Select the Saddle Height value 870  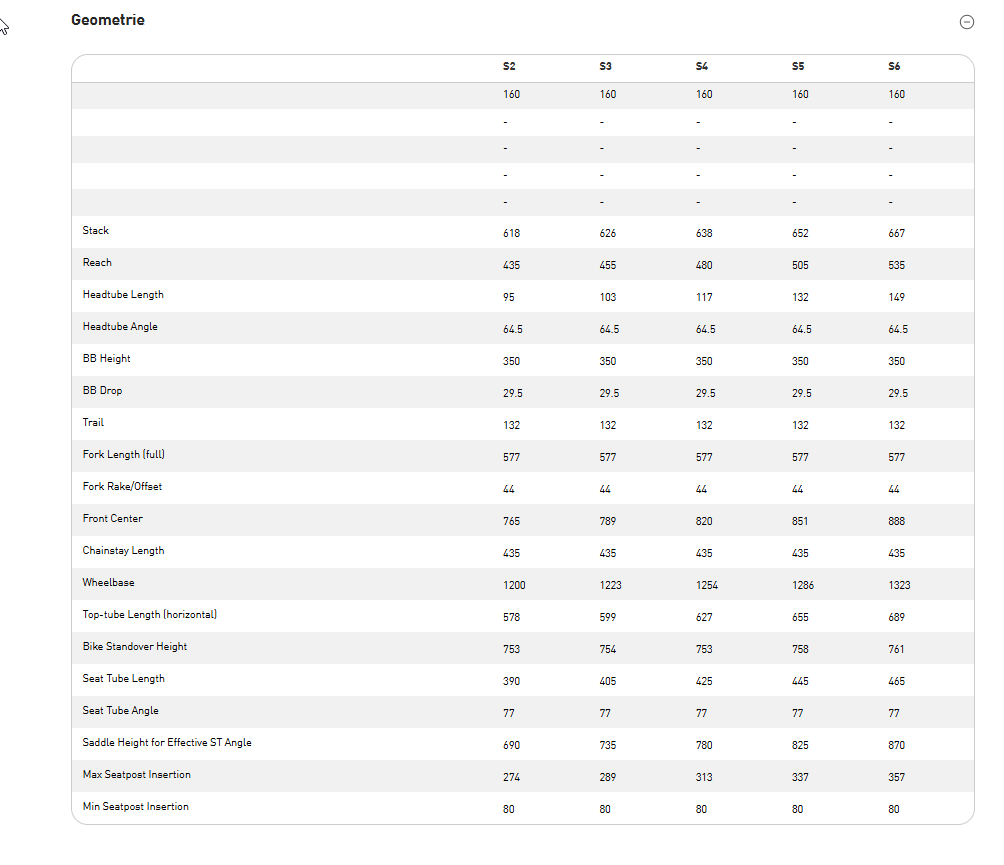coord(896,746)
